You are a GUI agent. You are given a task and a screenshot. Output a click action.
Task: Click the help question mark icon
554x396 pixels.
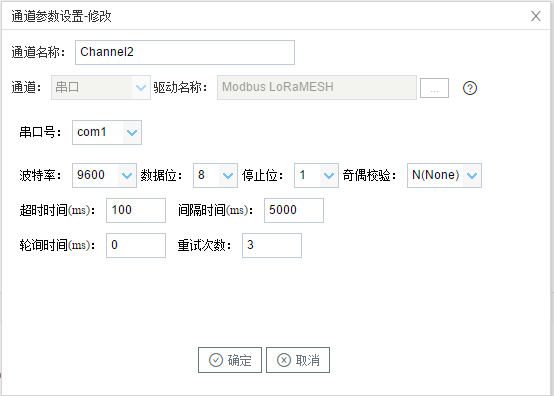pyautogui.click(x=470, y=88)
